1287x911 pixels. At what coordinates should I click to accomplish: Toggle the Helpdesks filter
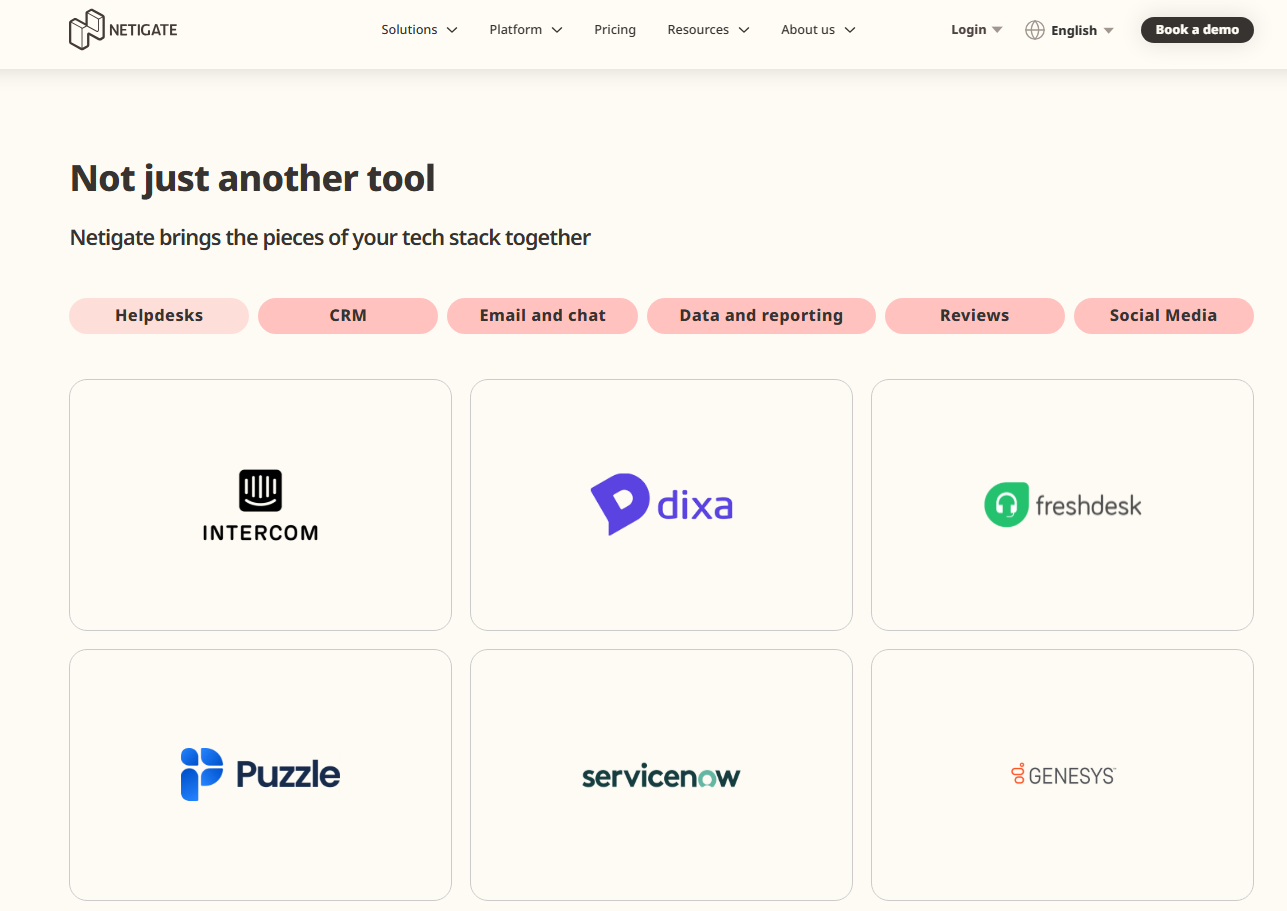pyautogui.click(x=158, y=315)
